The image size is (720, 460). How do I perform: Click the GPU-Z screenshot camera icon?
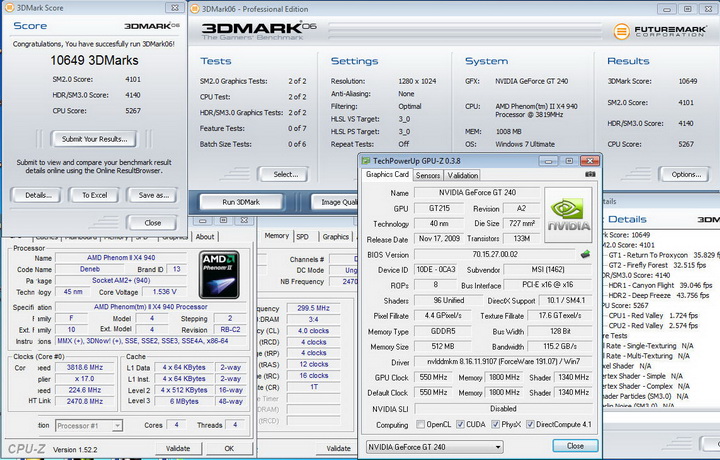590,174
